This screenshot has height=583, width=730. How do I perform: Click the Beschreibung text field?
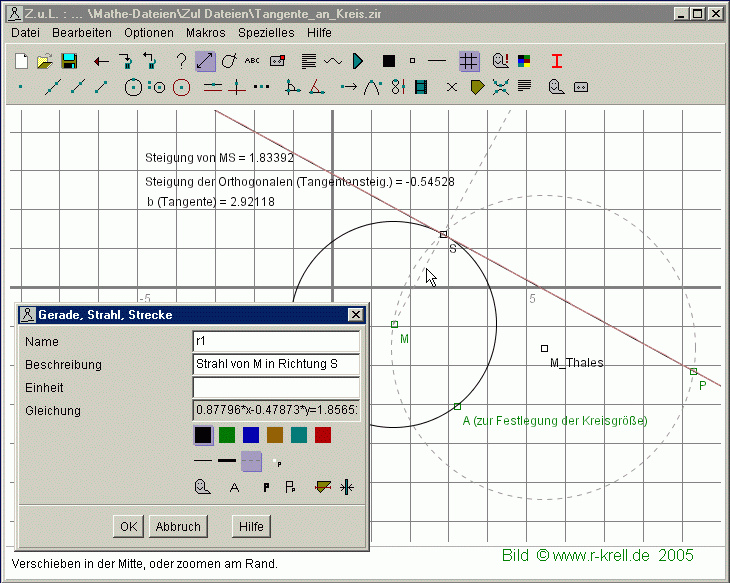tap(276, 364)
